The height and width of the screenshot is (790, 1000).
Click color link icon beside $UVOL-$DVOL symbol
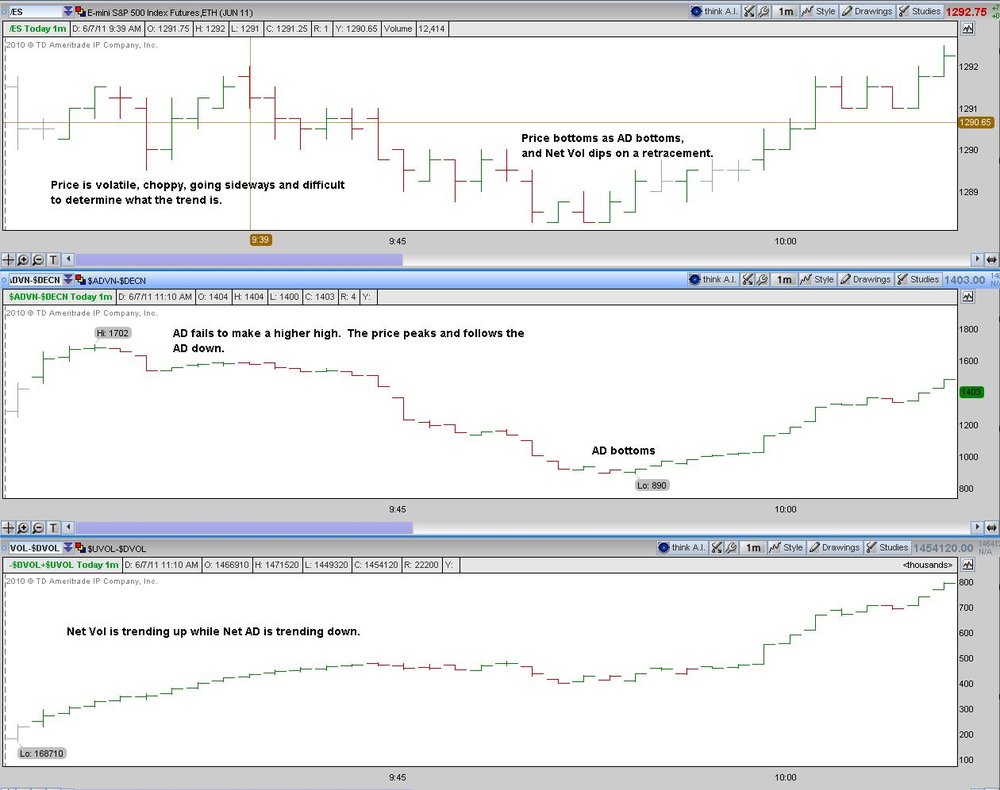click(80, 548)
